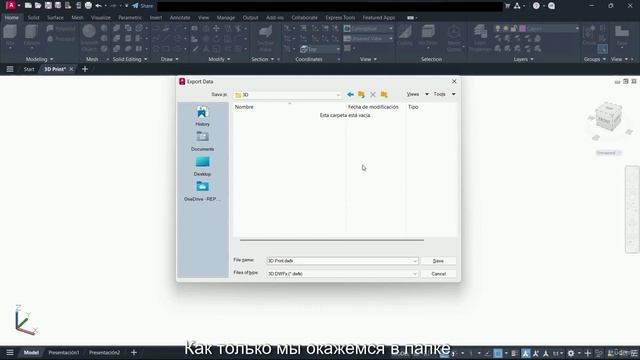Open the Desktop shortcut in the places sidebar
The width and height of the screenshot is (640, 360).
(x=202, y=166)
